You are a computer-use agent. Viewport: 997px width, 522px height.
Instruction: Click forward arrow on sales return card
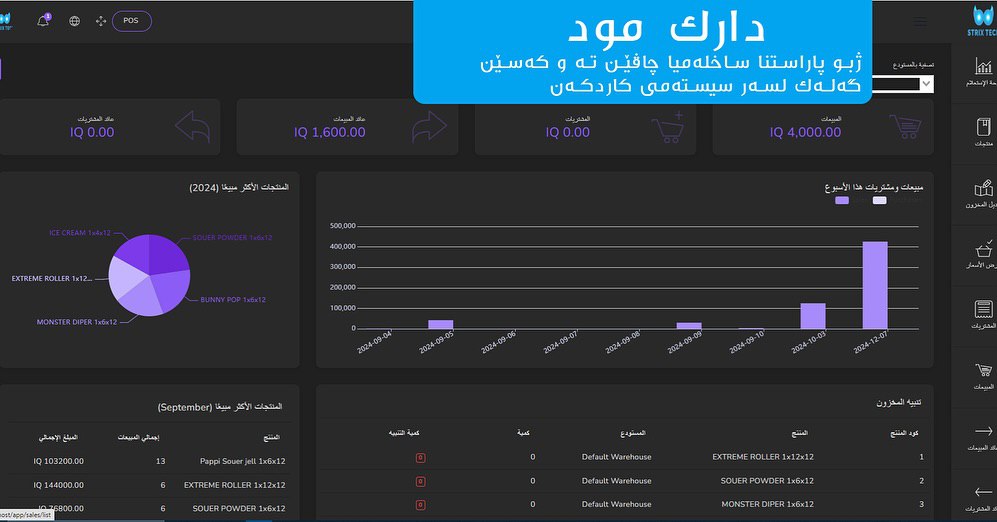click(429, 127)
